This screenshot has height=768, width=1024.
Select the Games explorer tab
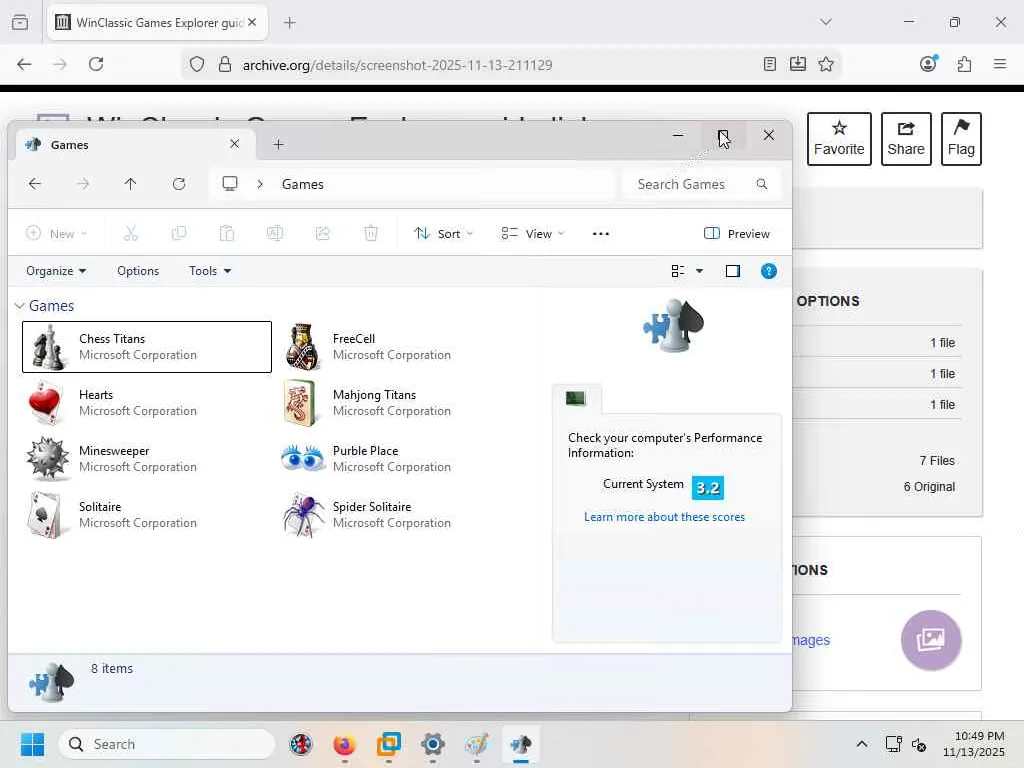(134, 144)
